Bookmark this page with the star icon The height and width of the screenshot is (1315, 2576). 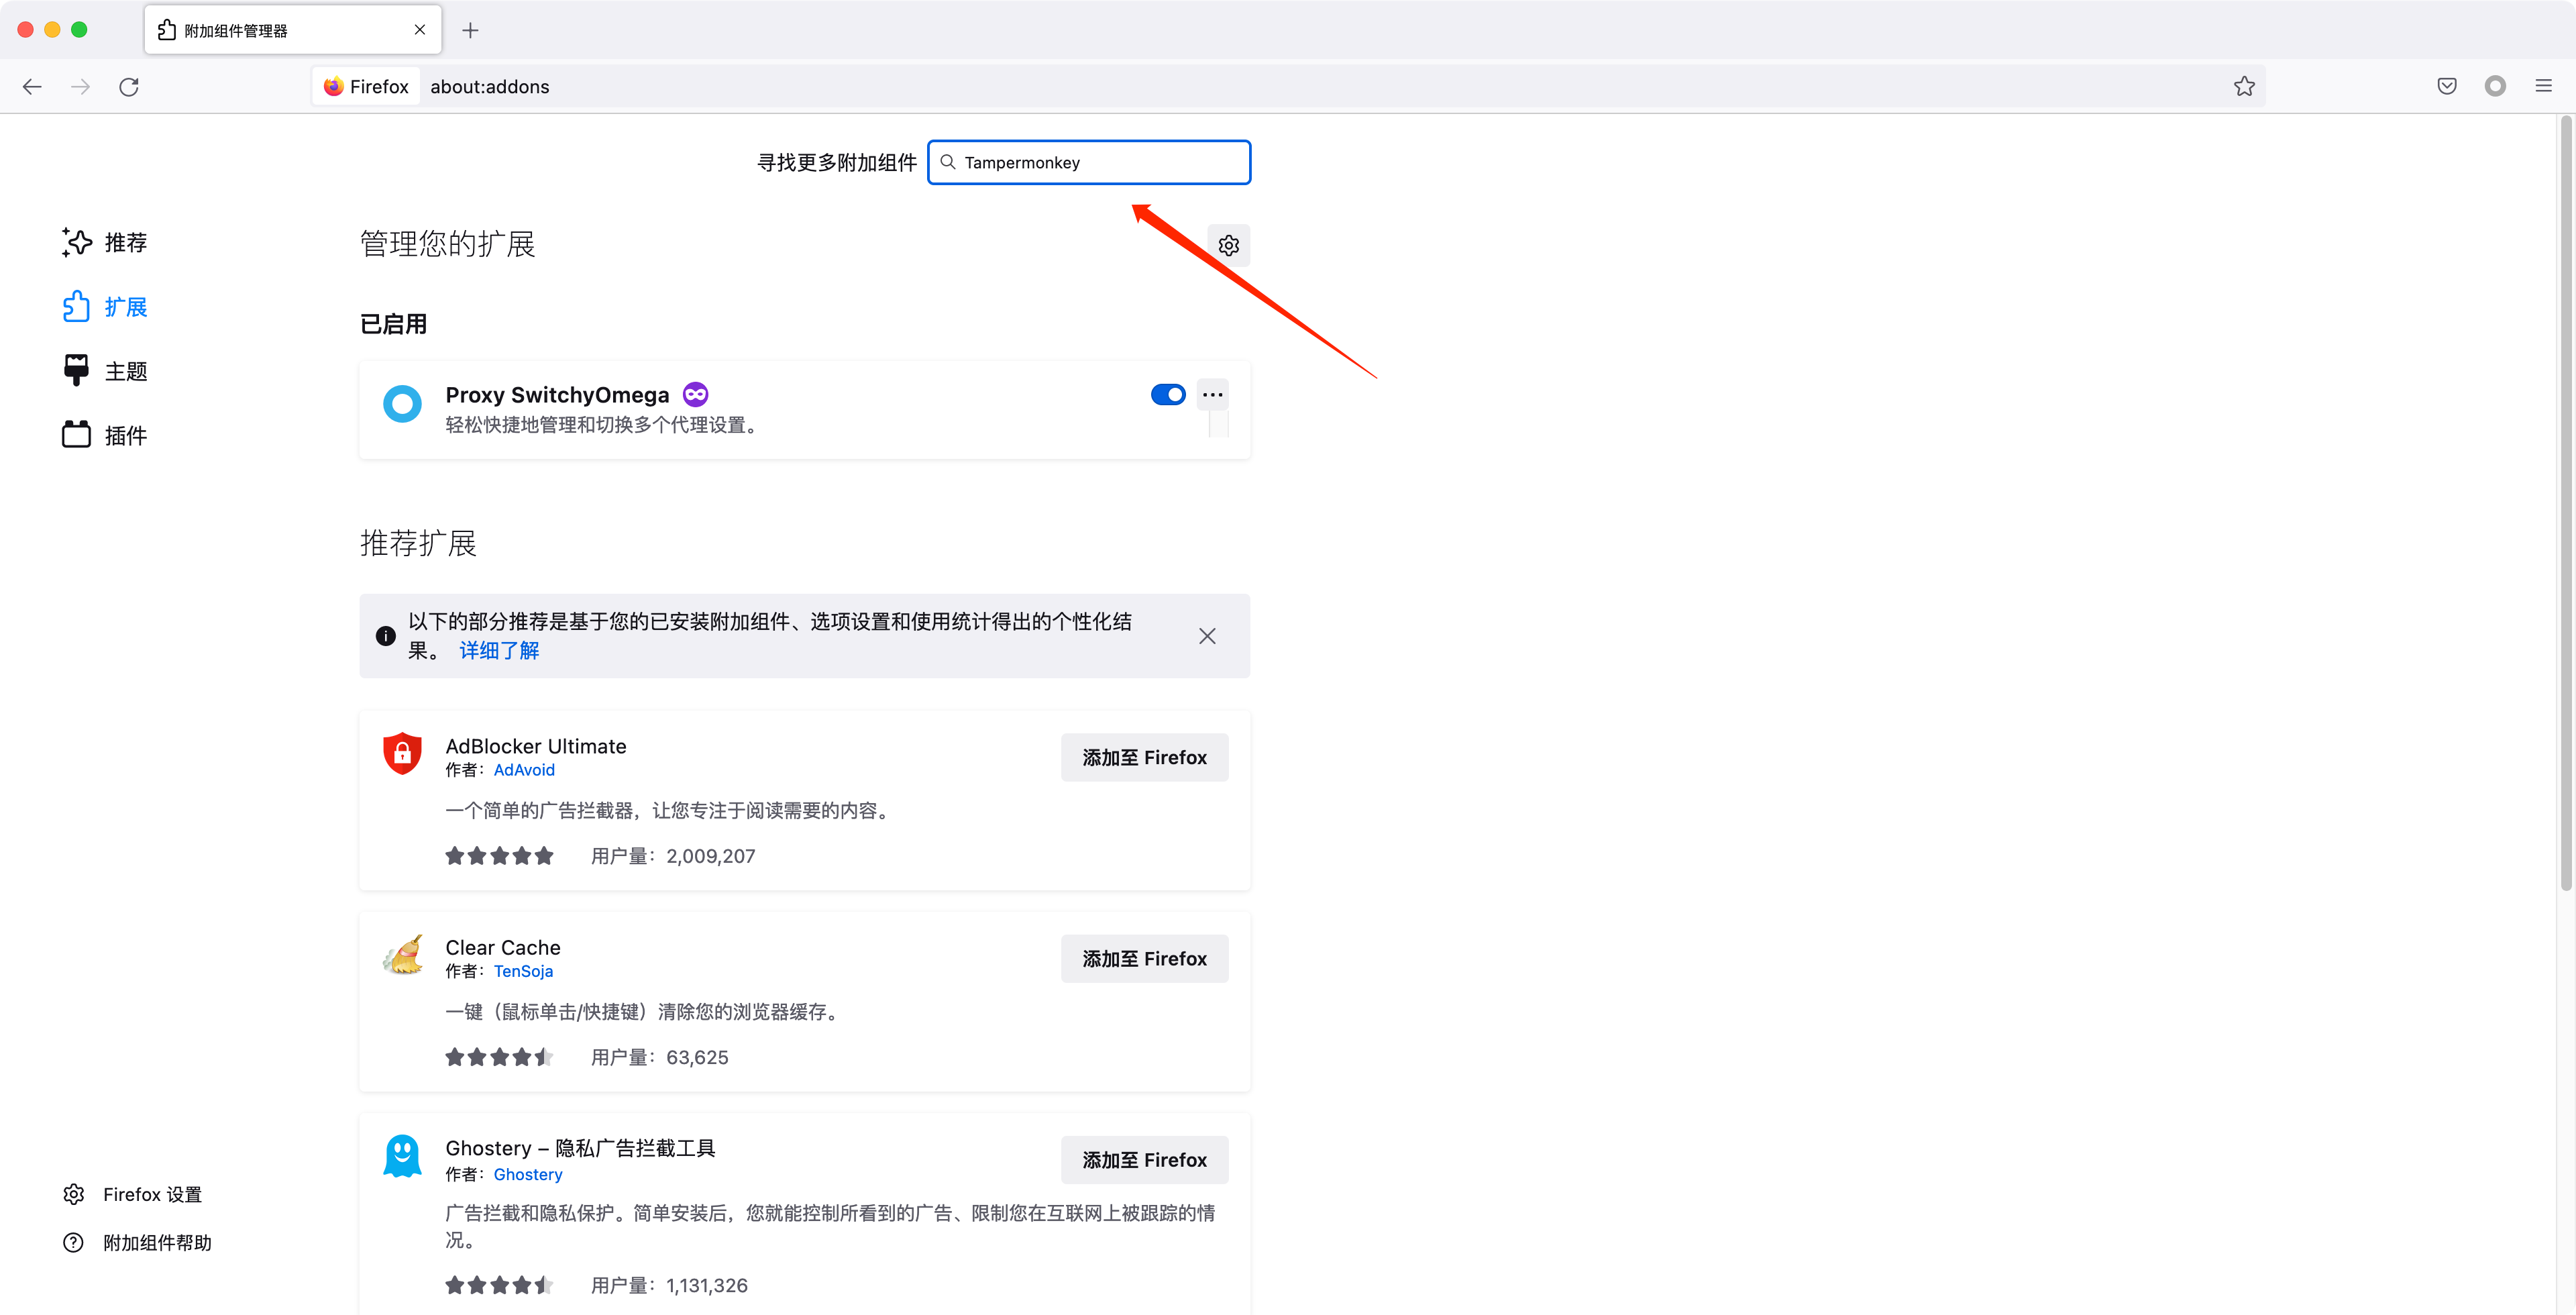pos(2244,87)
